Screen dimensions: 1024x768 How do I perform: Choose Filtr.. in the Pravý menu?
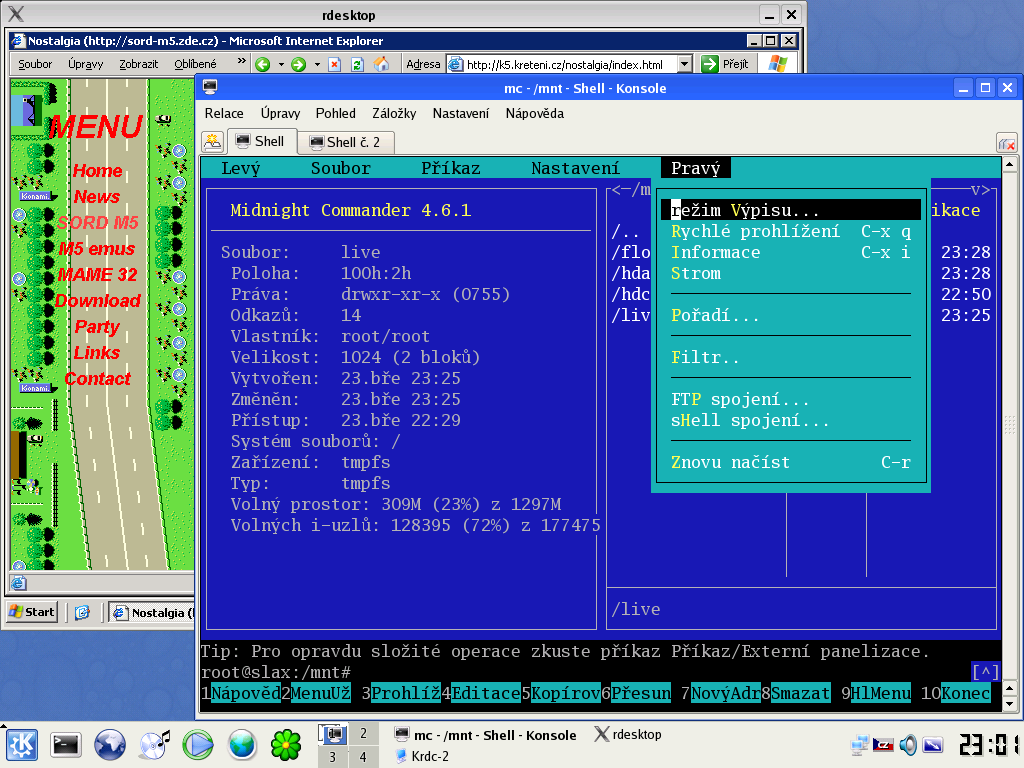pos(790,357)
